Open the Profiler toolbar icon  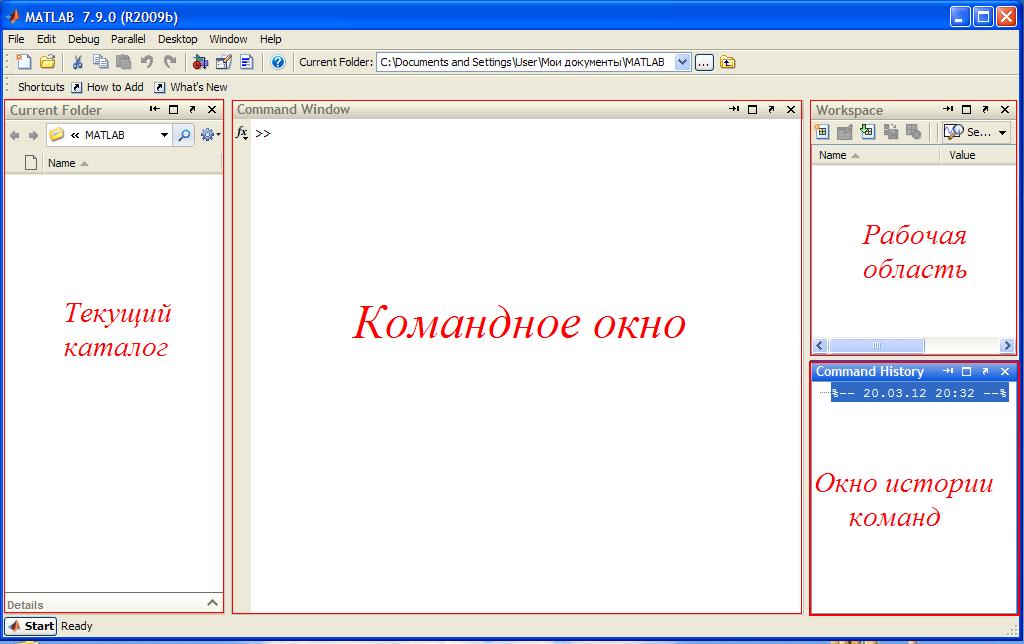point(247,62)
